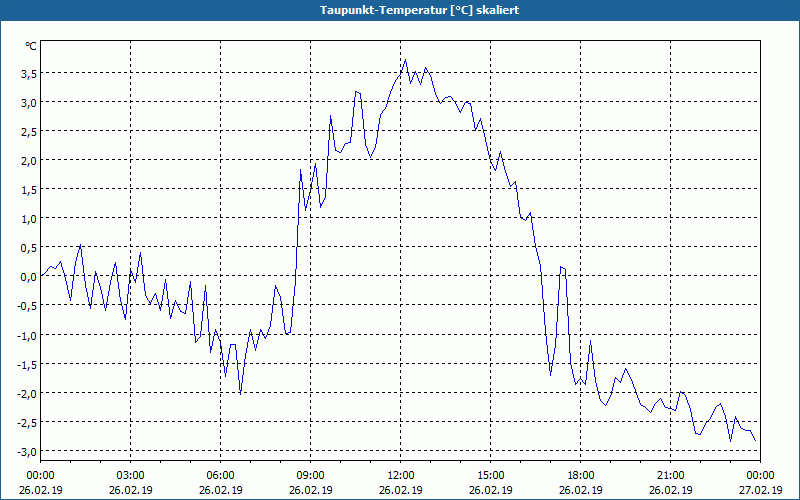Click the -1,5 y-axis value
Viewport: 800px width, 500px height.
27,364
